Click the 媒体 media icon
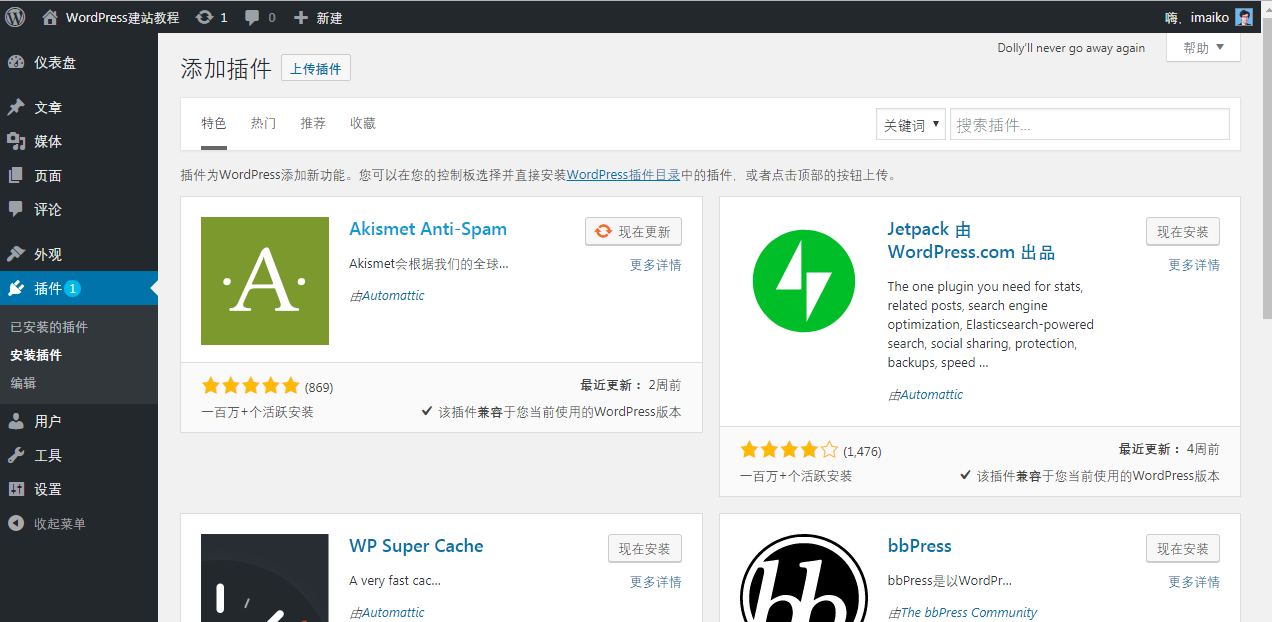Image resolution: width=1272 pixels, height=622 pixels. pyautogui.click(x=16, y=141)
